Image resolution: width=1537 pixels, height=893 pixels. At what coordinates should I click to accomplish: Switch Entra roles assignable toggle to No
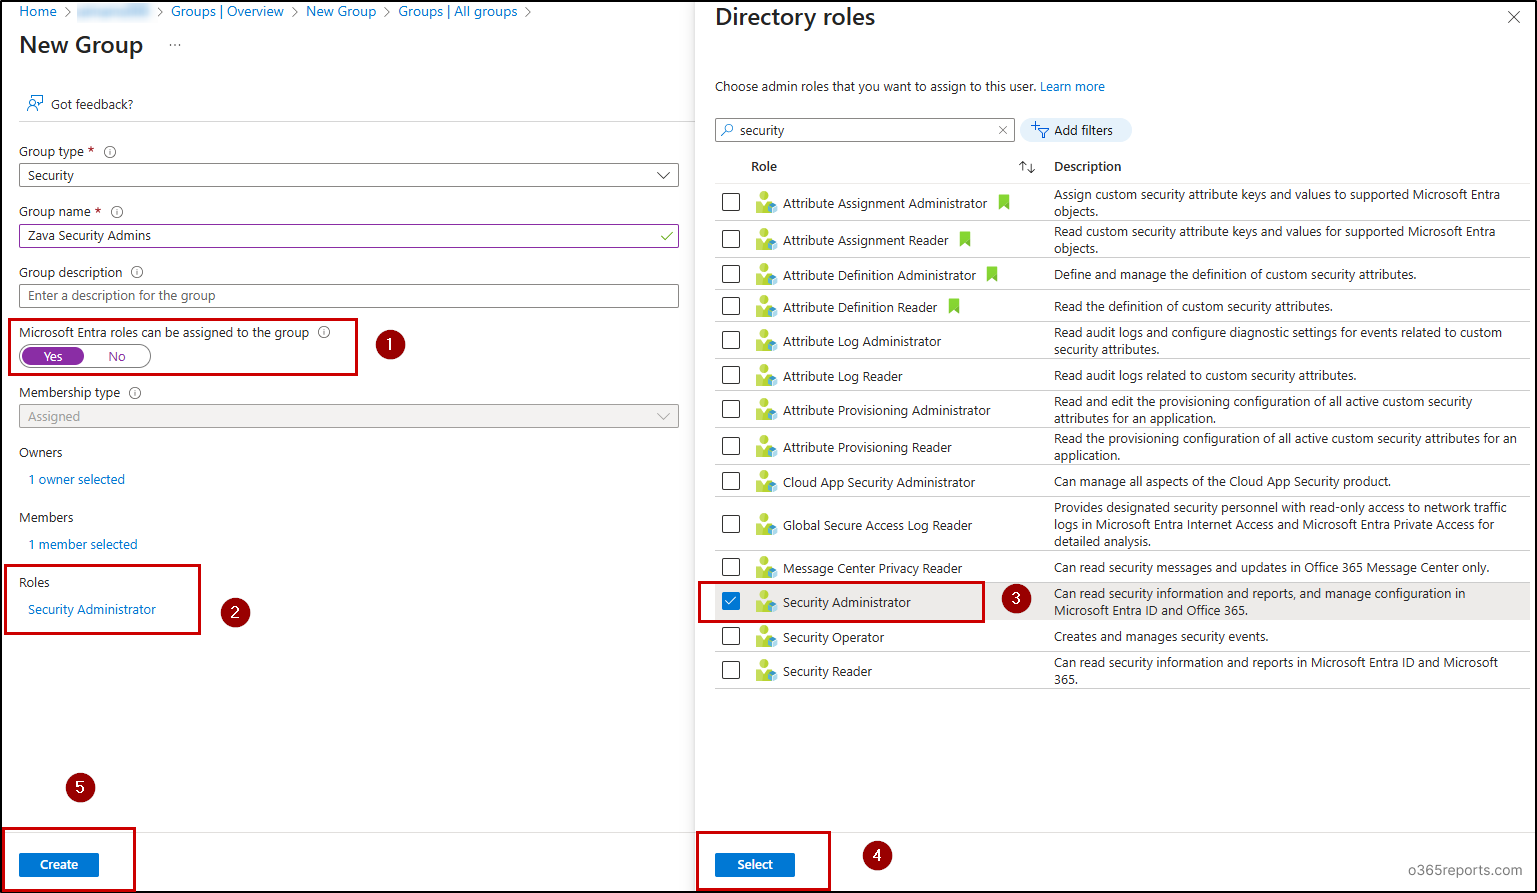[x=117, y=356]
